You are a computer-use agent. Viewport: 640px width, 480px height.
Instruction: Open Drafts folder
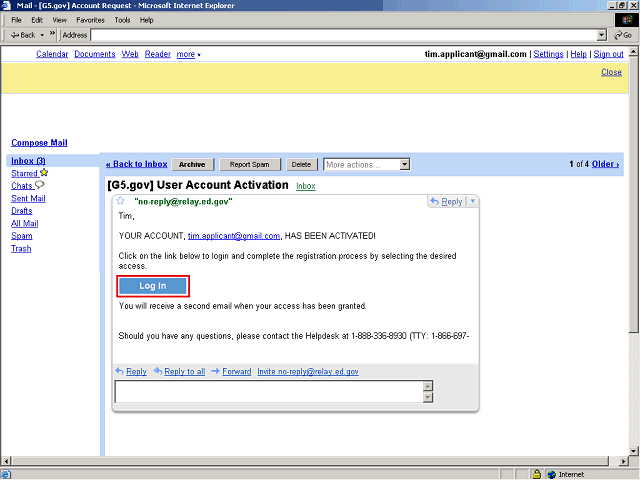22,211
